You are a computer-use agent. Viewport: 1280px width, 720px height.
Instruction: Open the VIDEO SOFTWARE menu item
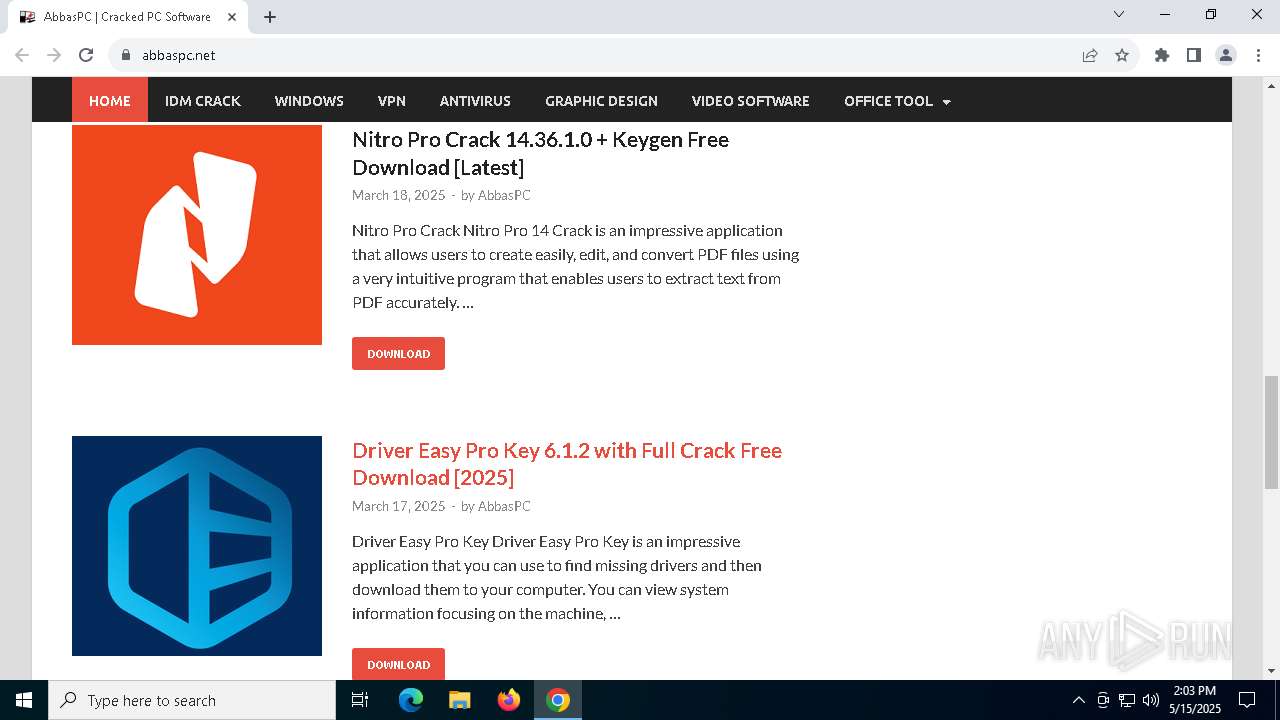(x=751, y=101)
